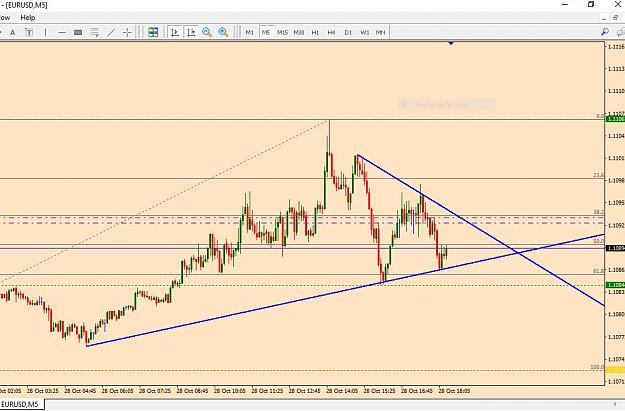Screen dimensions: 625x411
Task: Select the Trendline drawing tool
Action: coord(111,32)
